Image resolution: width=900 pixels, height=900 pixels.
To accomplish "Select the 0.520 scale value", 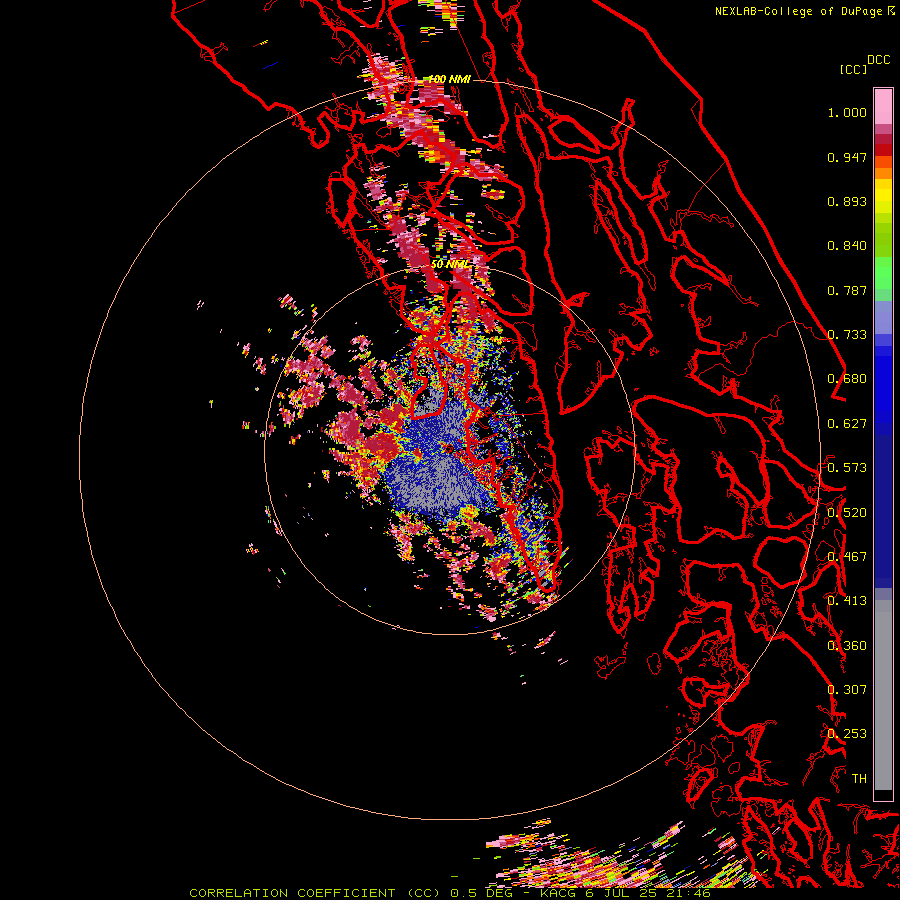I will [847, 513].
